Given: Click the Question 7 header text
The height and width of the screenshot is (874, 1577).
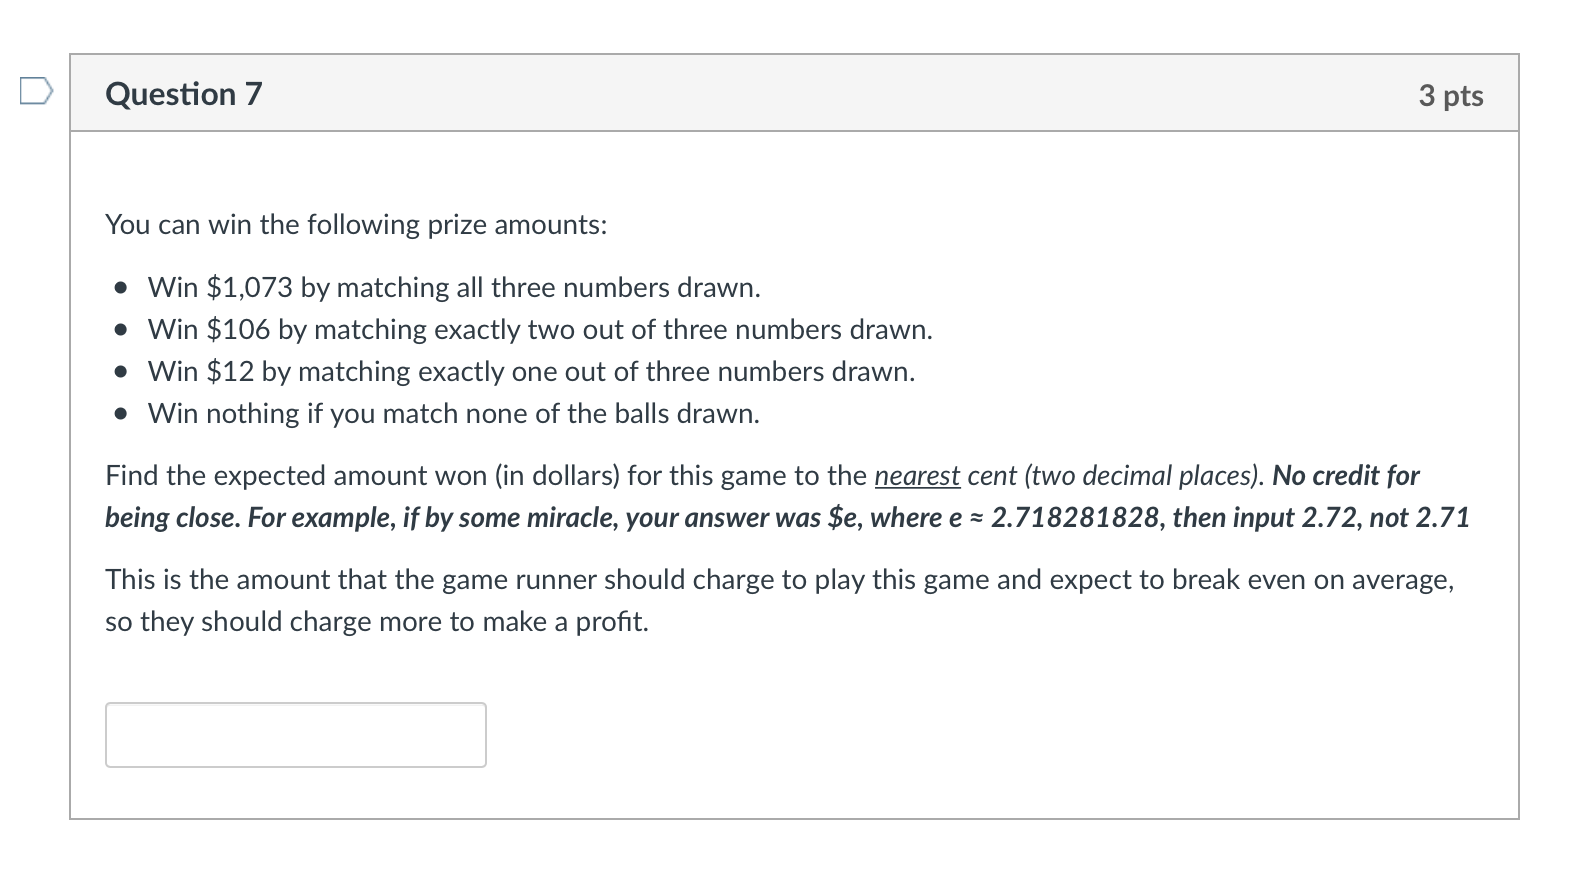Looking at the screenshot, I should 184,94.
